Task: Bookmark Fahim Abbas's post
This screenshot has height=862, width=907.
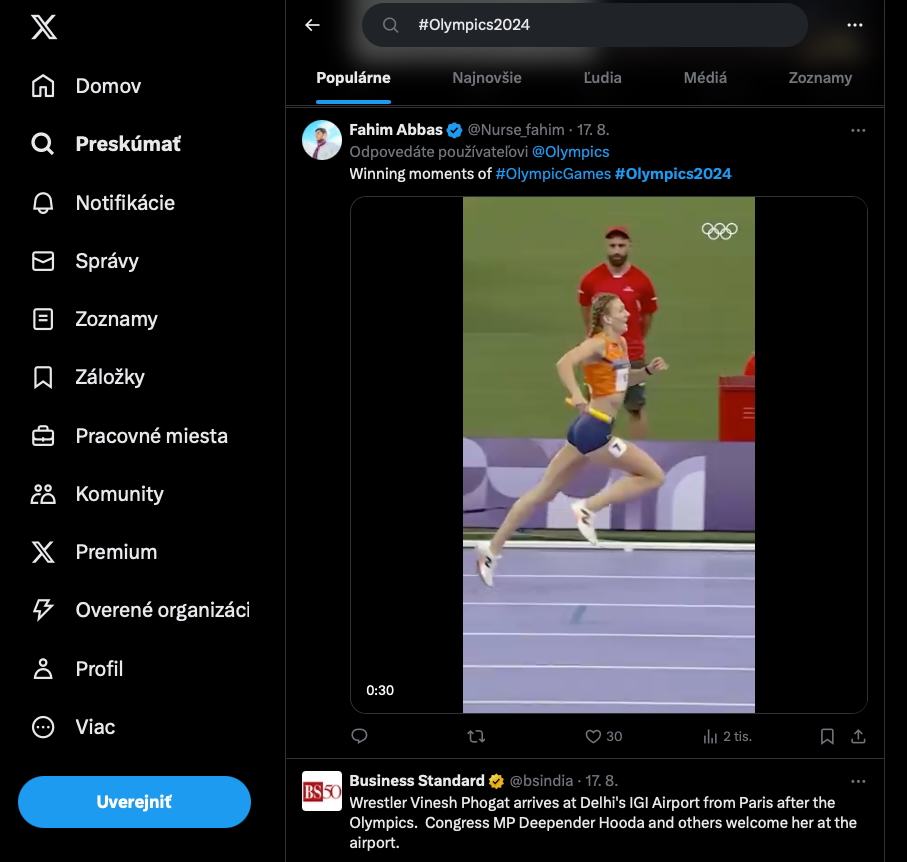Action: pos(827,736)
